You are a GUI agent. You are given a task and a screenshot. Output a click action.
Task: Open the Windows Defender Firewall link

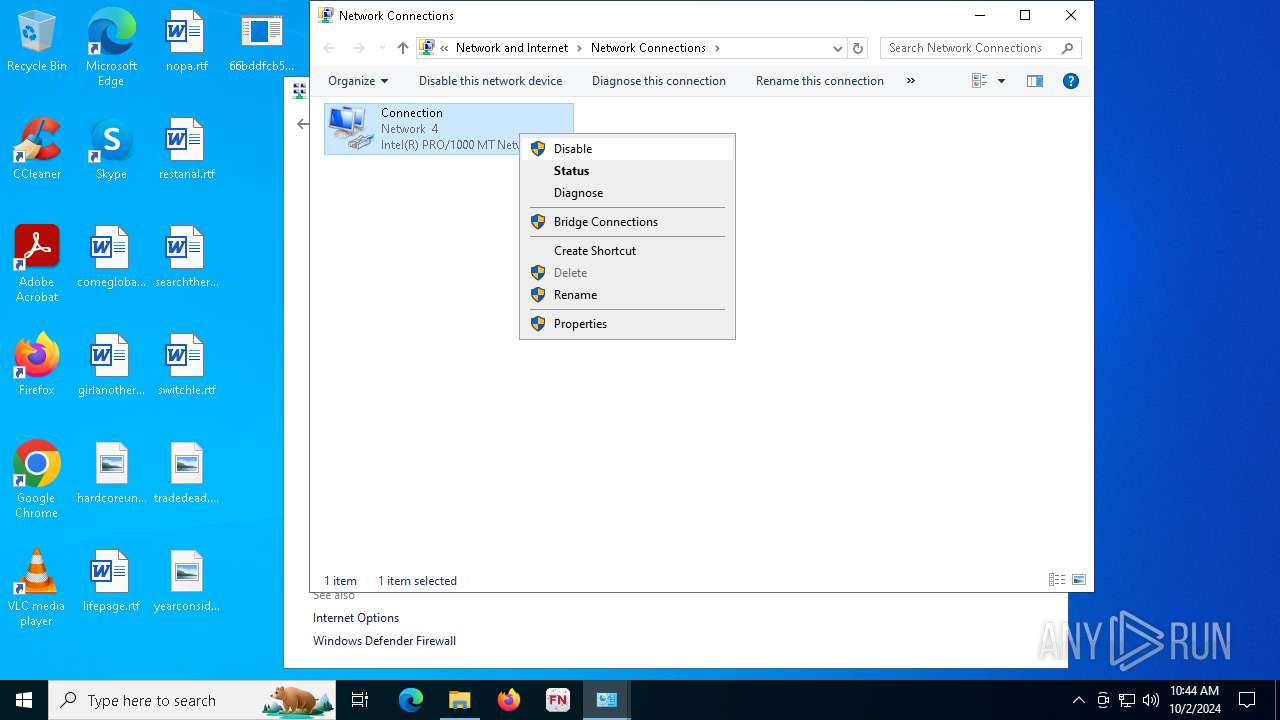[x=384, y=641]
